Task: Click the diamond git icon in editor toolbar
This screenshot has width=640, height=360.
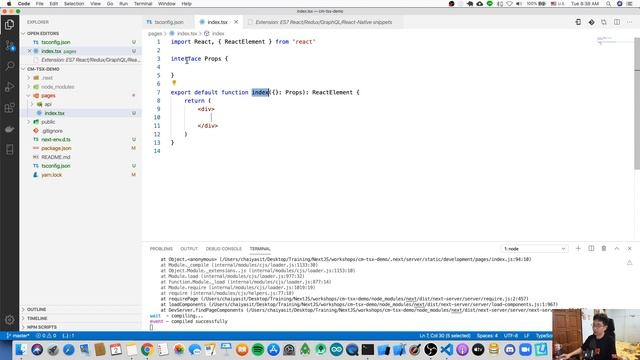Action: click(x=591, y=22)
